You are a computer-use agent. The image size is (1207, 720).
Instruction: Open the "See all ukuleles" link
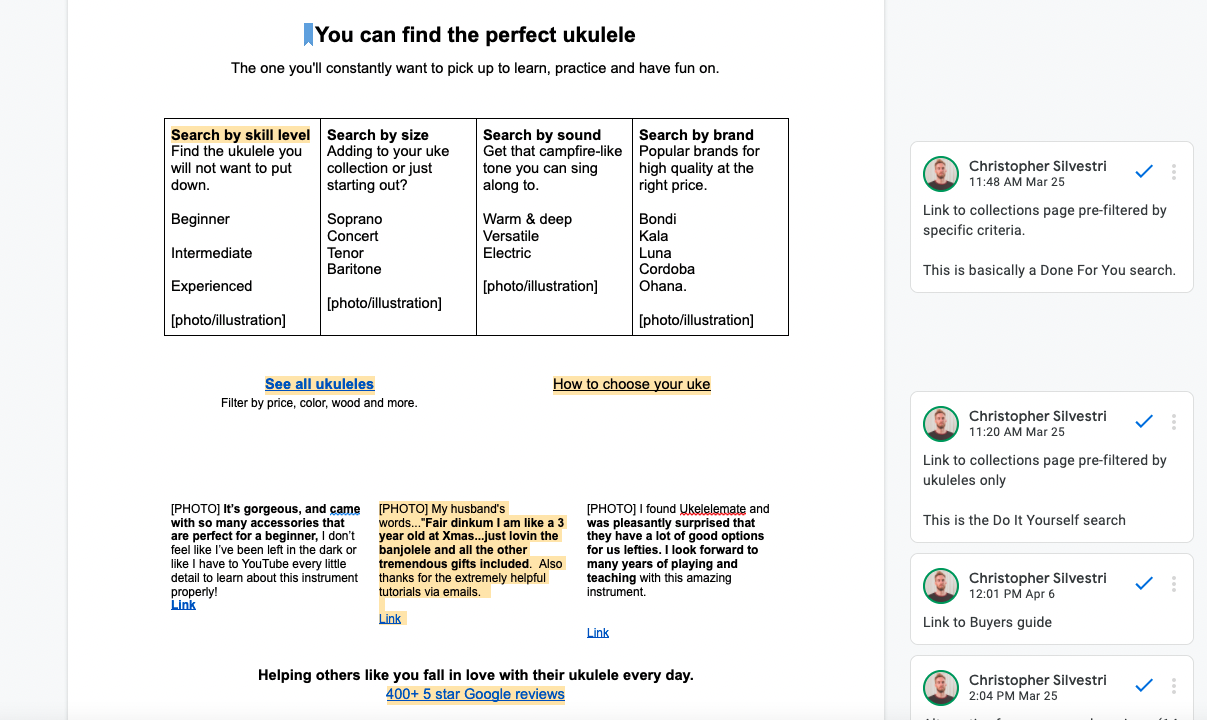319,384
